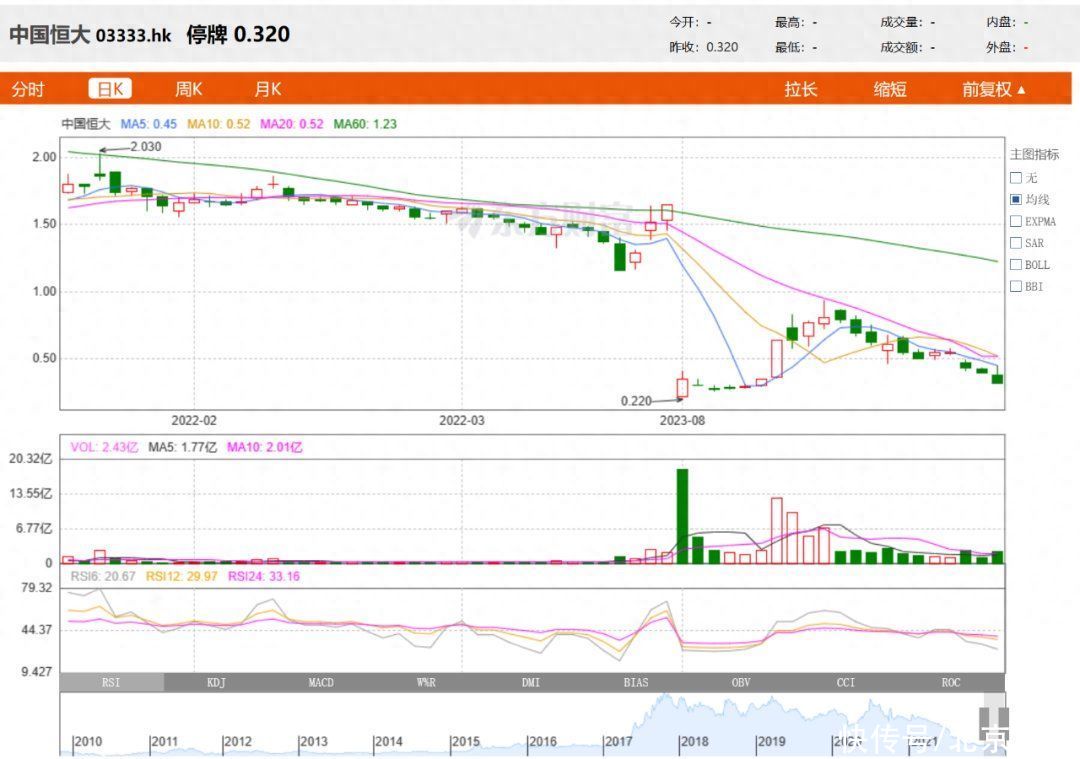Switch to the 分时 intraday tab
The height and width of the screenshot is (759, 1080).
(28, 90)
